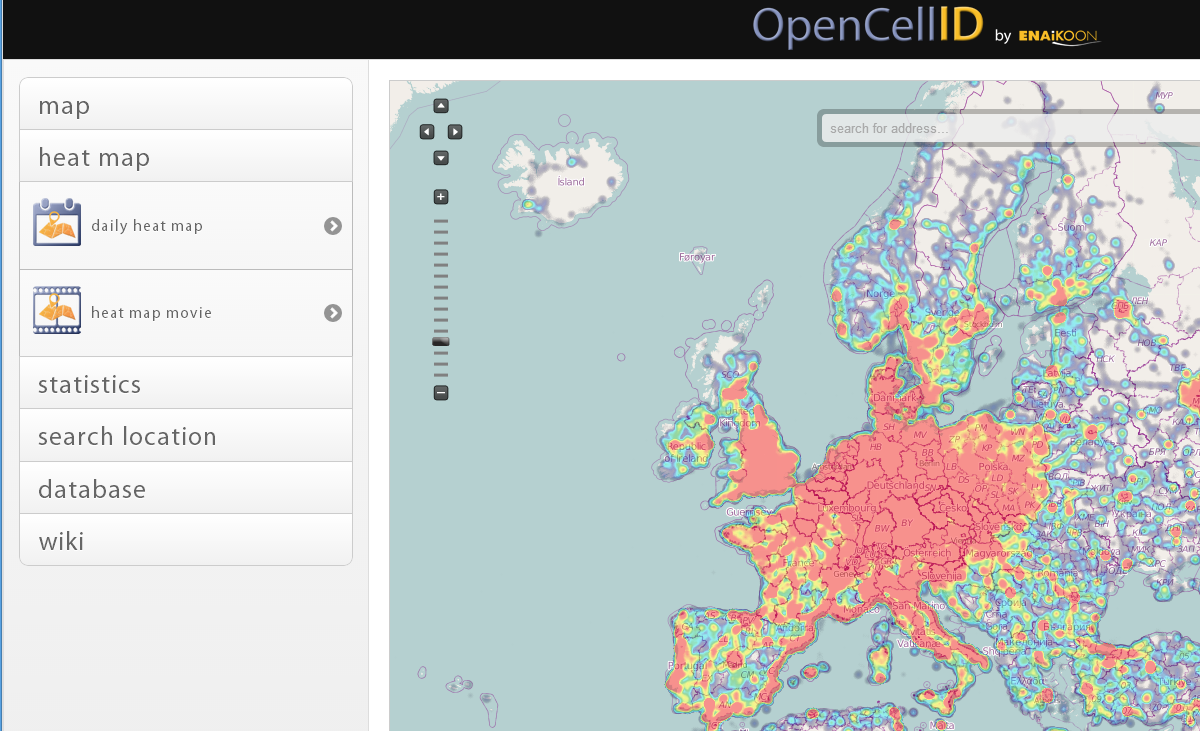
Task: Zoom in with the plus button
Action: pyautogui.click(x=441, y=197)
